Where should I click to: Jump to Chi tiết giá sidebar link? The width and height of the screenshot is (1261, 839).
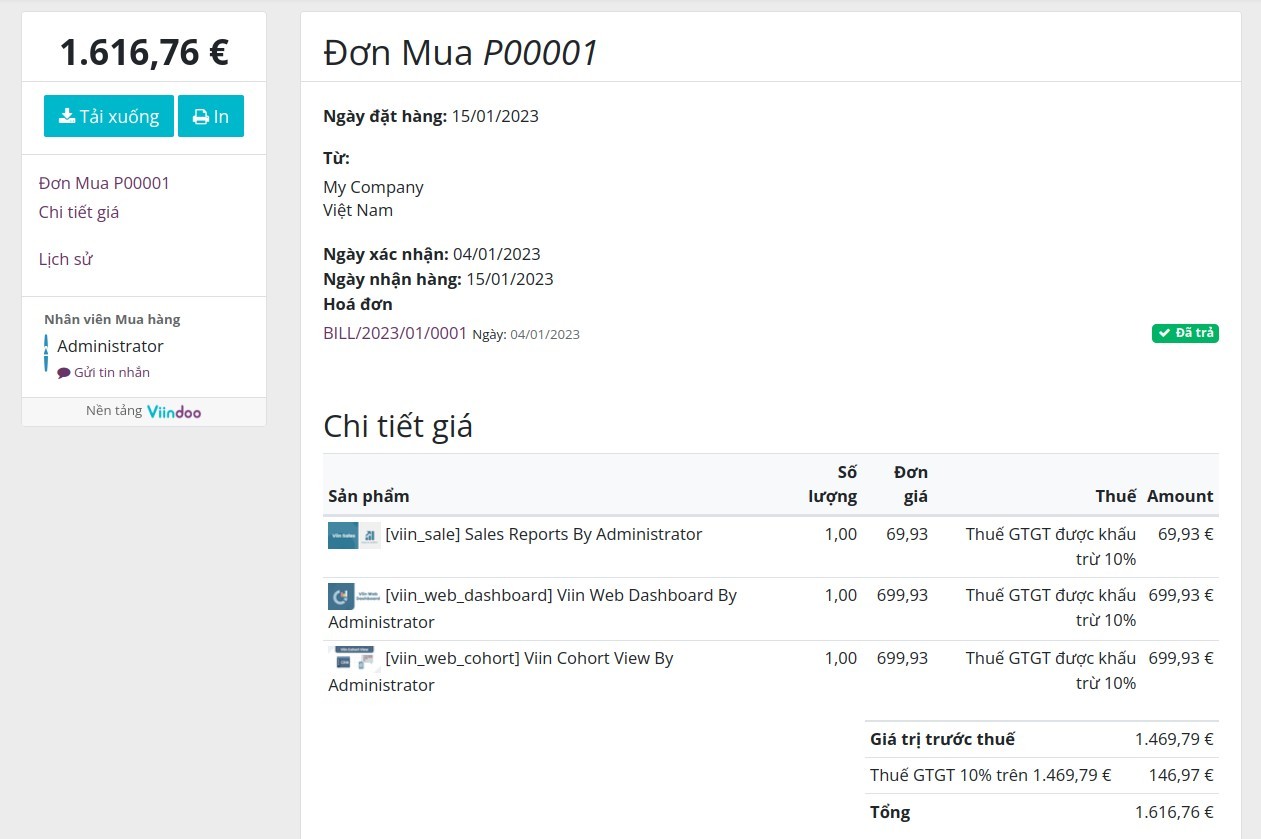point(79,212)
